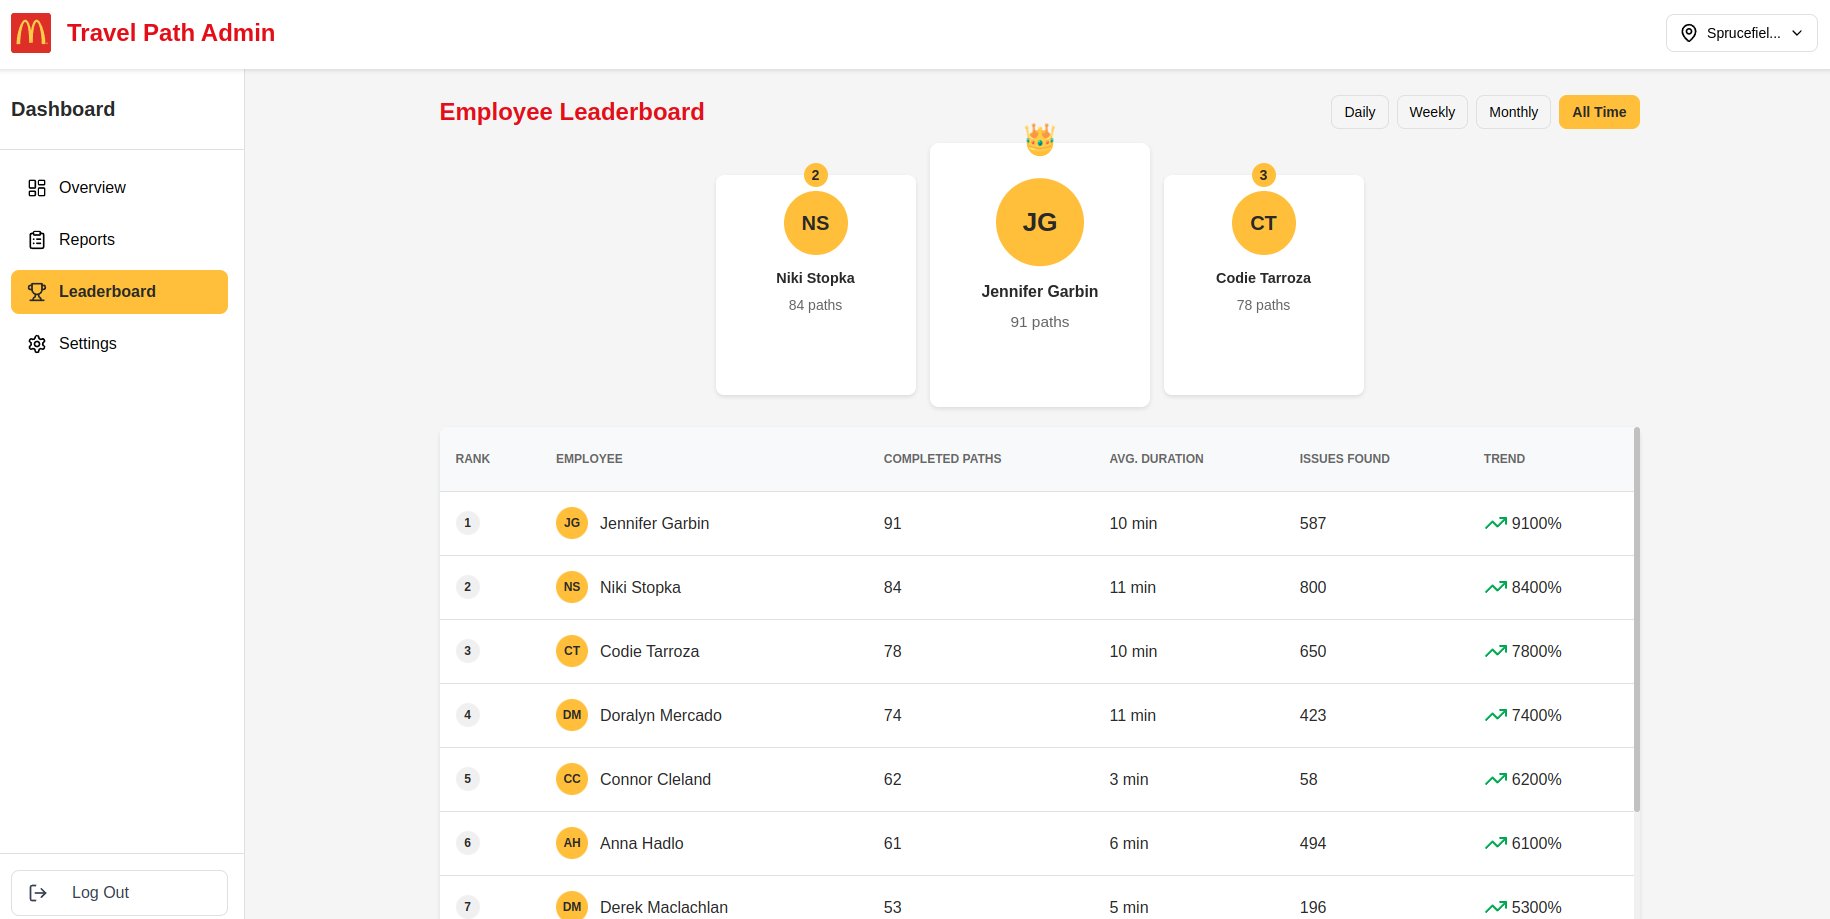1830x919 pixels.
Task: Click the location pin icon
Action: pyautogui.click(x=1689, y=33)
